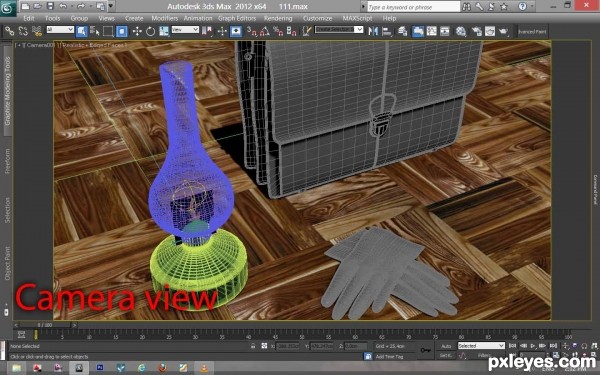
Task: Toggle the selection lock icon
Action: click(x=253, y=346)
